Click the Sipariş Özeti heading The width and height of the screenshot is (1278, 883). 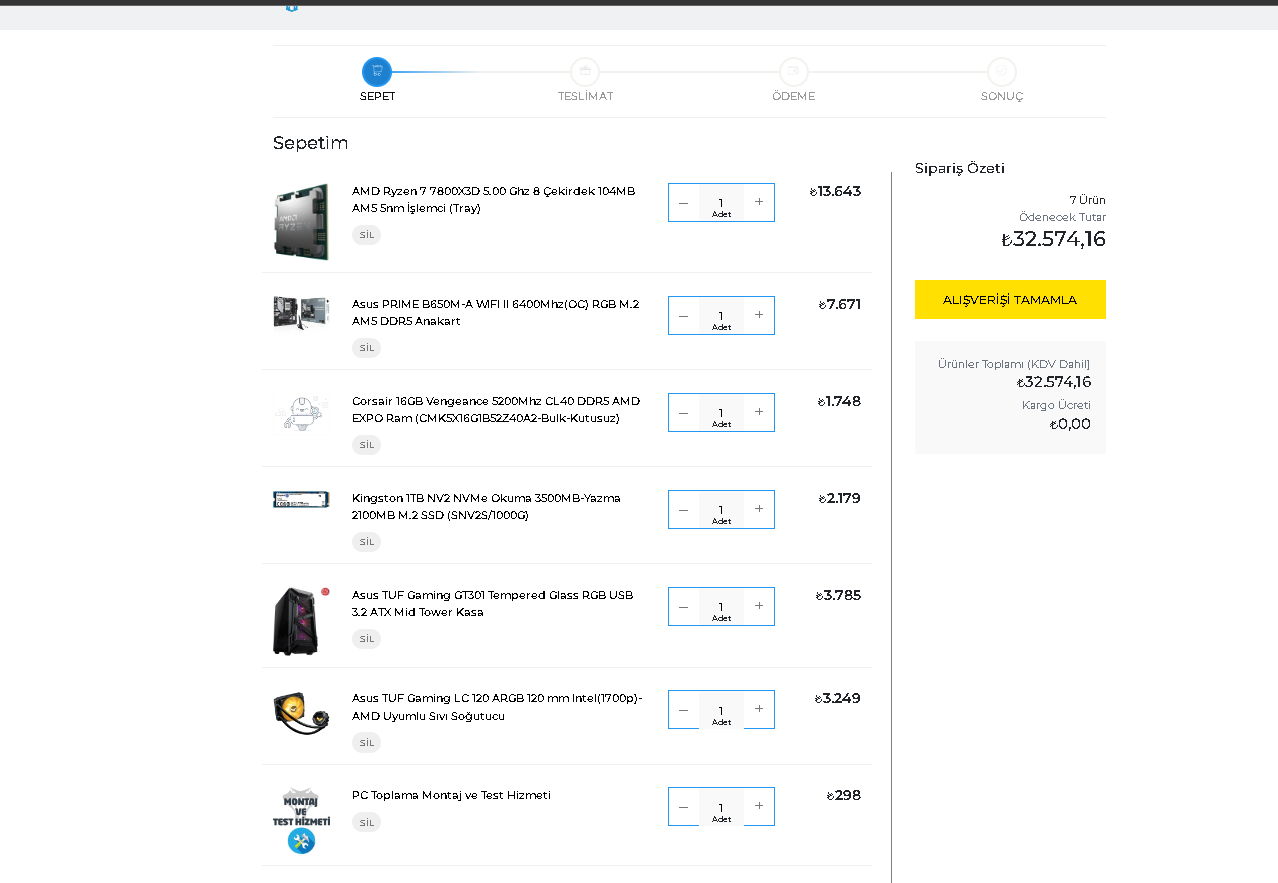960,168
